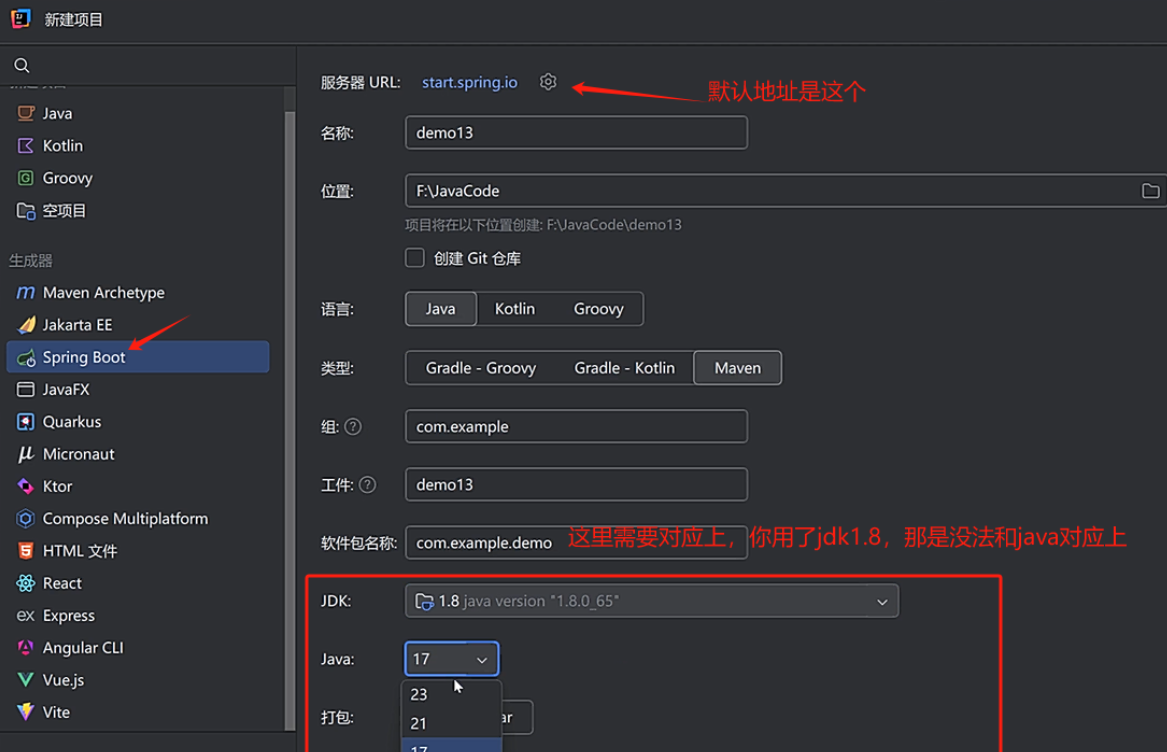Screen dimensions: 1167x752
Task: Click the project path hint text F:\JavaCode\demo13
Action: (x=614, y=225)
